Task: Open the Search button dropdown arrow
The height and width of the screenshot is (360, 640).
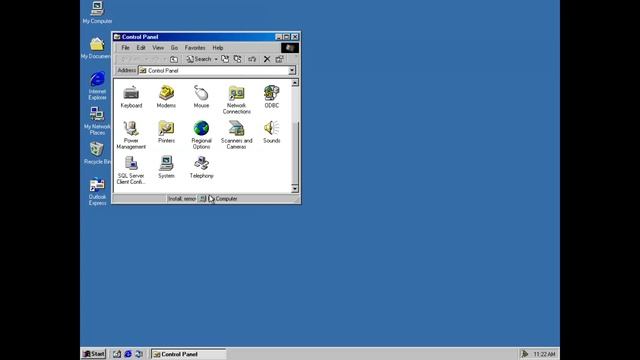Action: 216,59
